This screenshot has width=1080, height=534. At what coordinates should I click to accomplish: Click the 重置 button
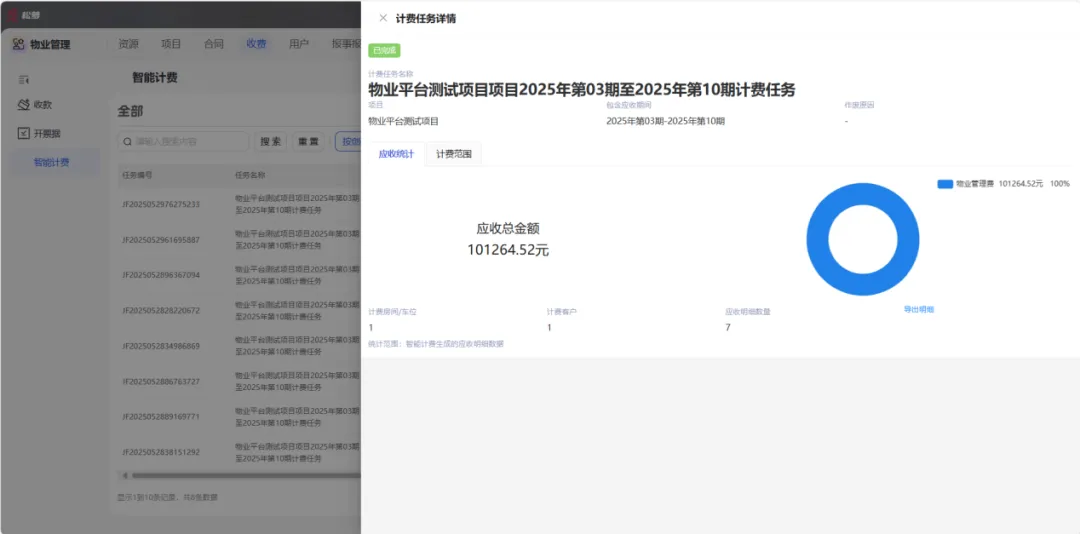[309, 142]
